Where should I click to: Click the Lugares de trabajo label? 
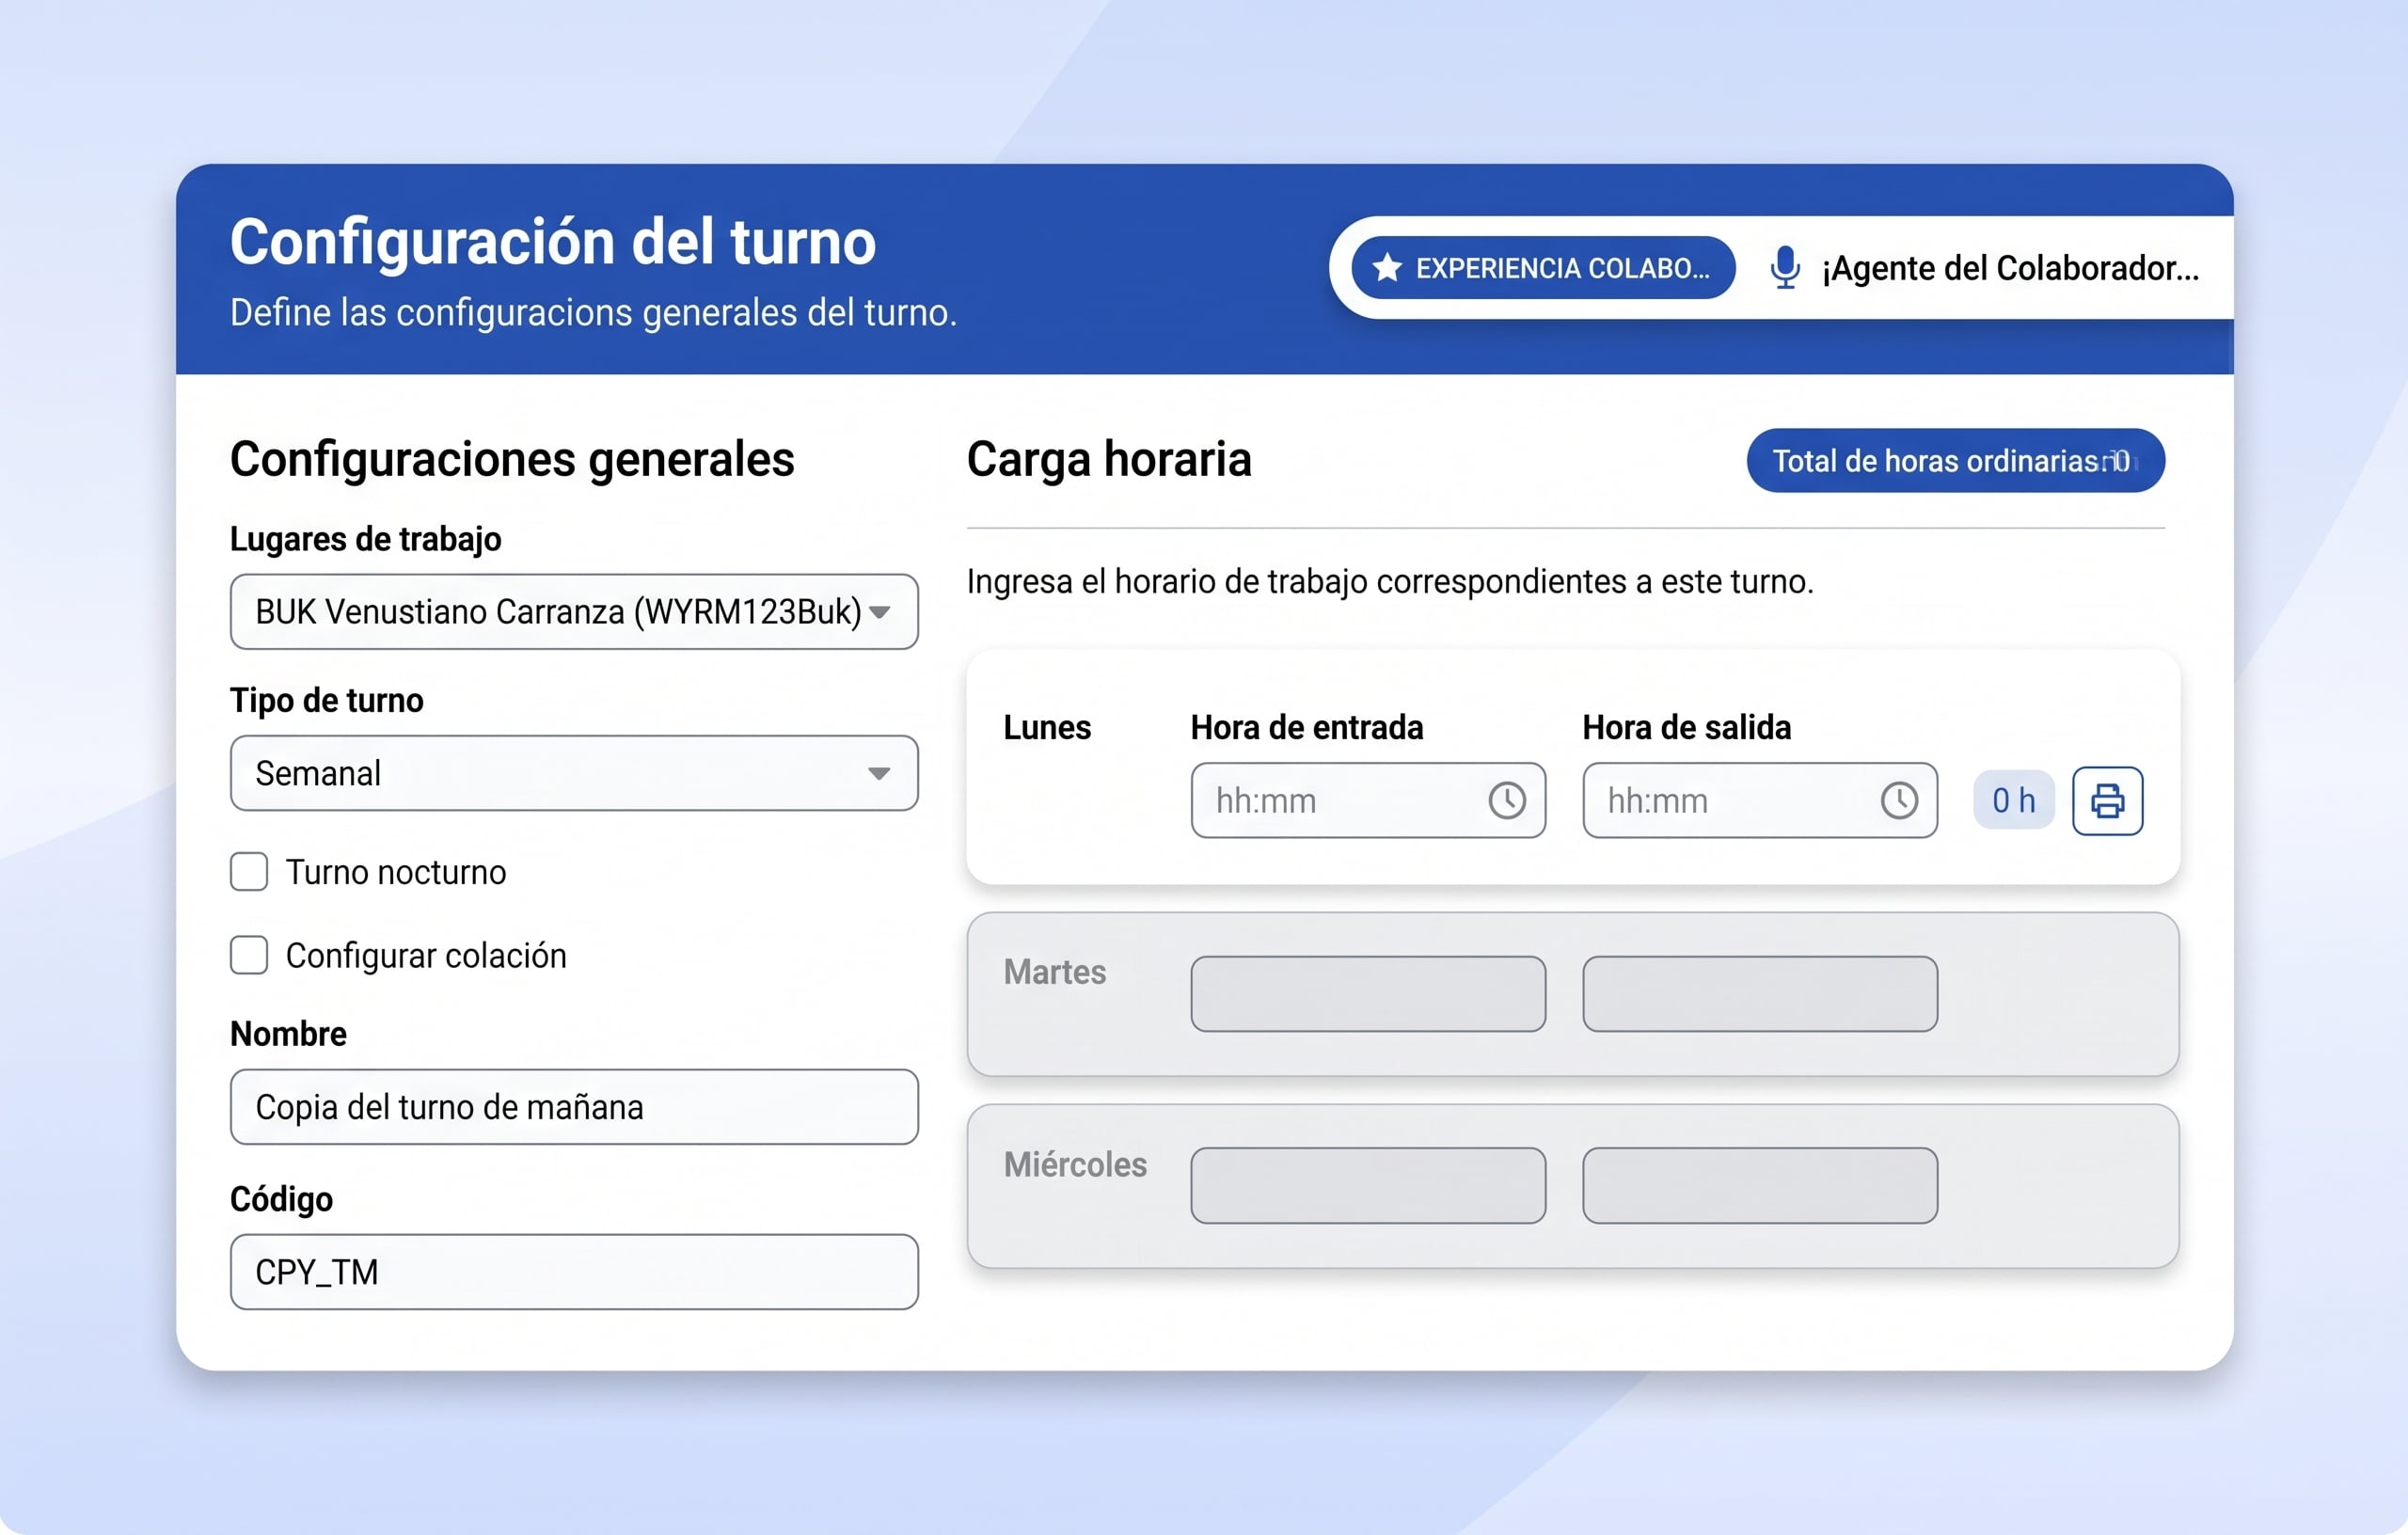[366, 539]
